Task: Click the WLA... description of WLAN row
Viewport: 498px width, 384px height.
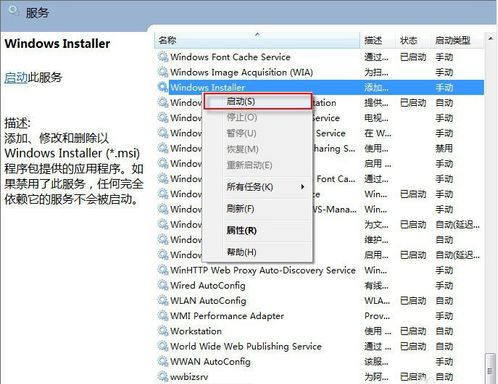Action: (377, 301)
